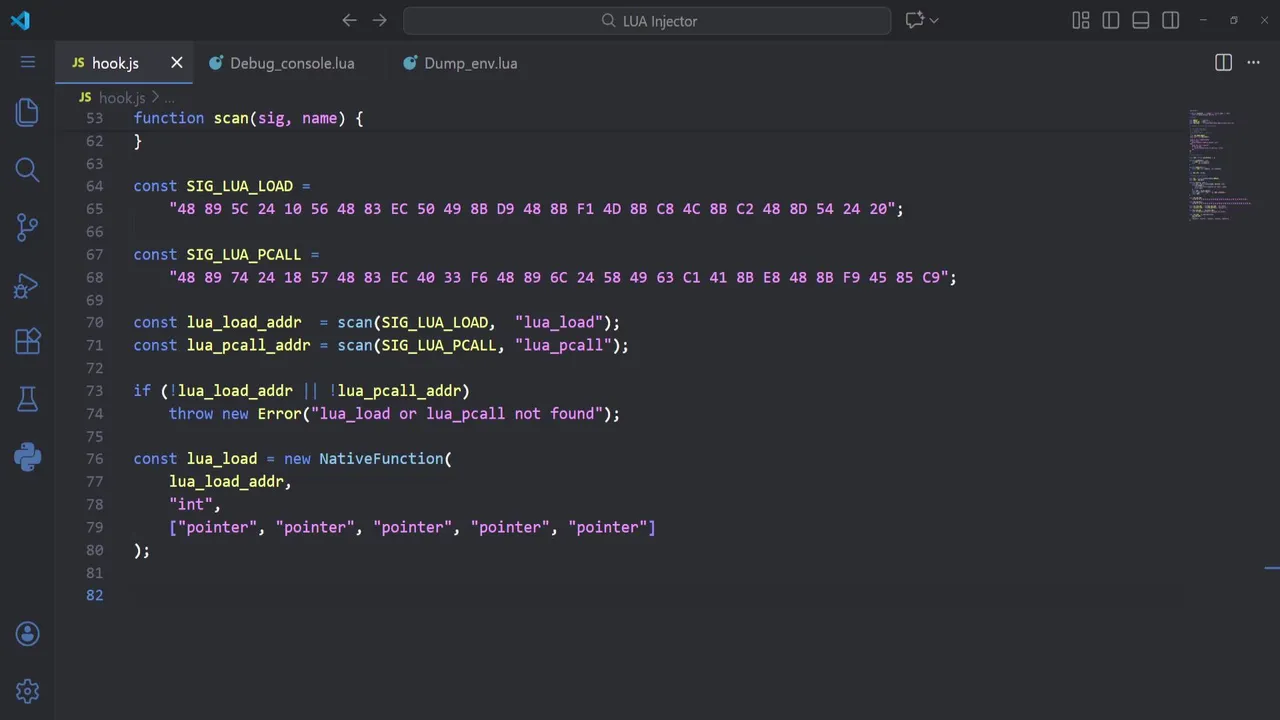Viewport: 1280px width, 720px height.
Task: Open the hamburger application menu
Action: click(x=27, y=63)
